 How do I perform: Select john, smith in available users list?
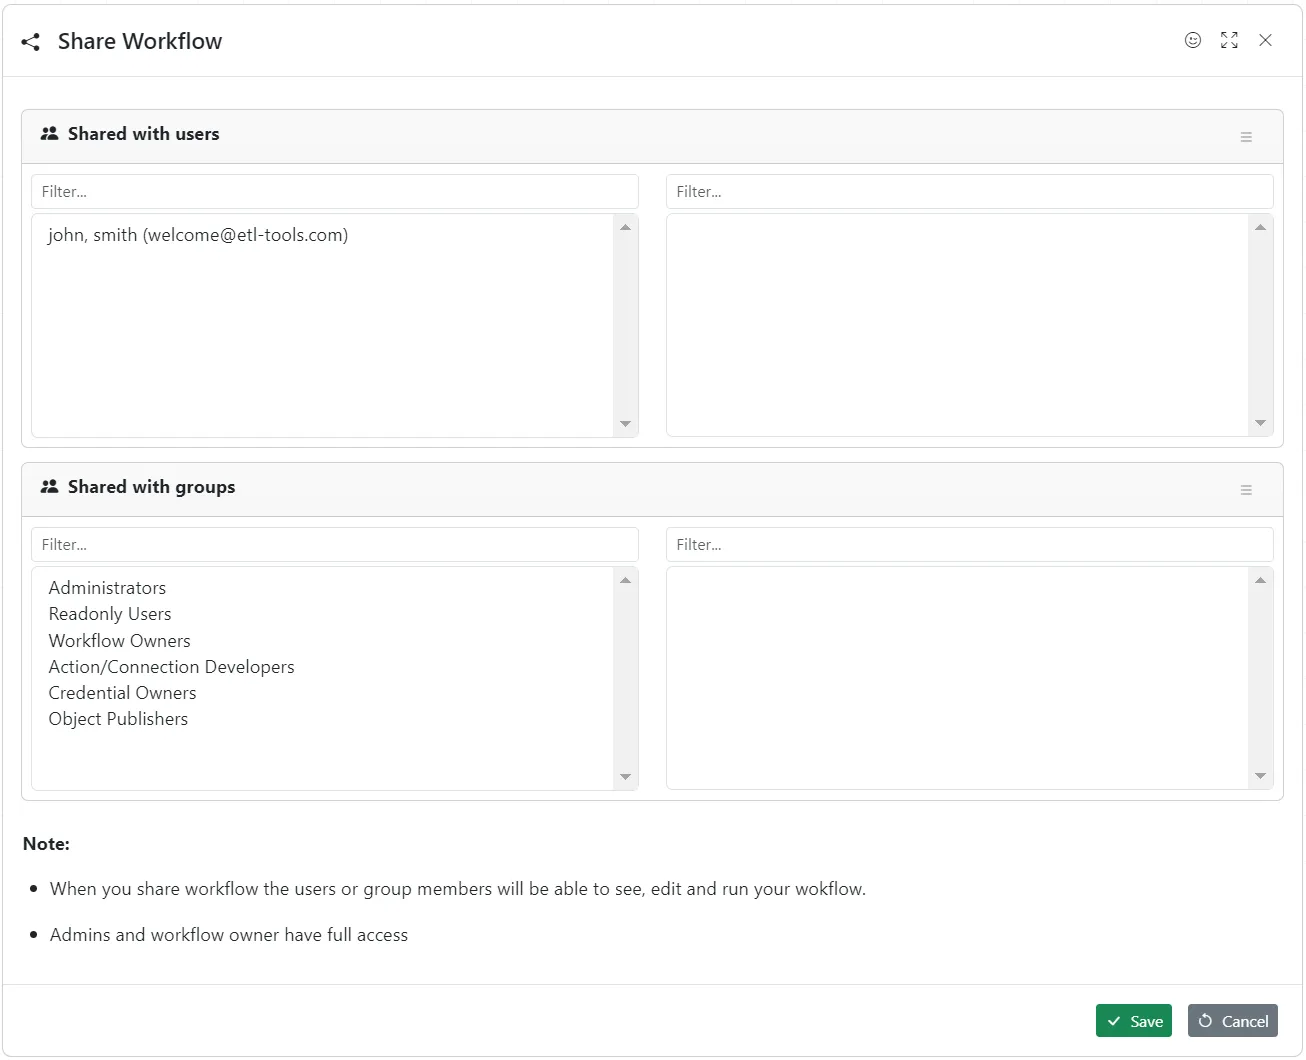(x=198, y=235)
